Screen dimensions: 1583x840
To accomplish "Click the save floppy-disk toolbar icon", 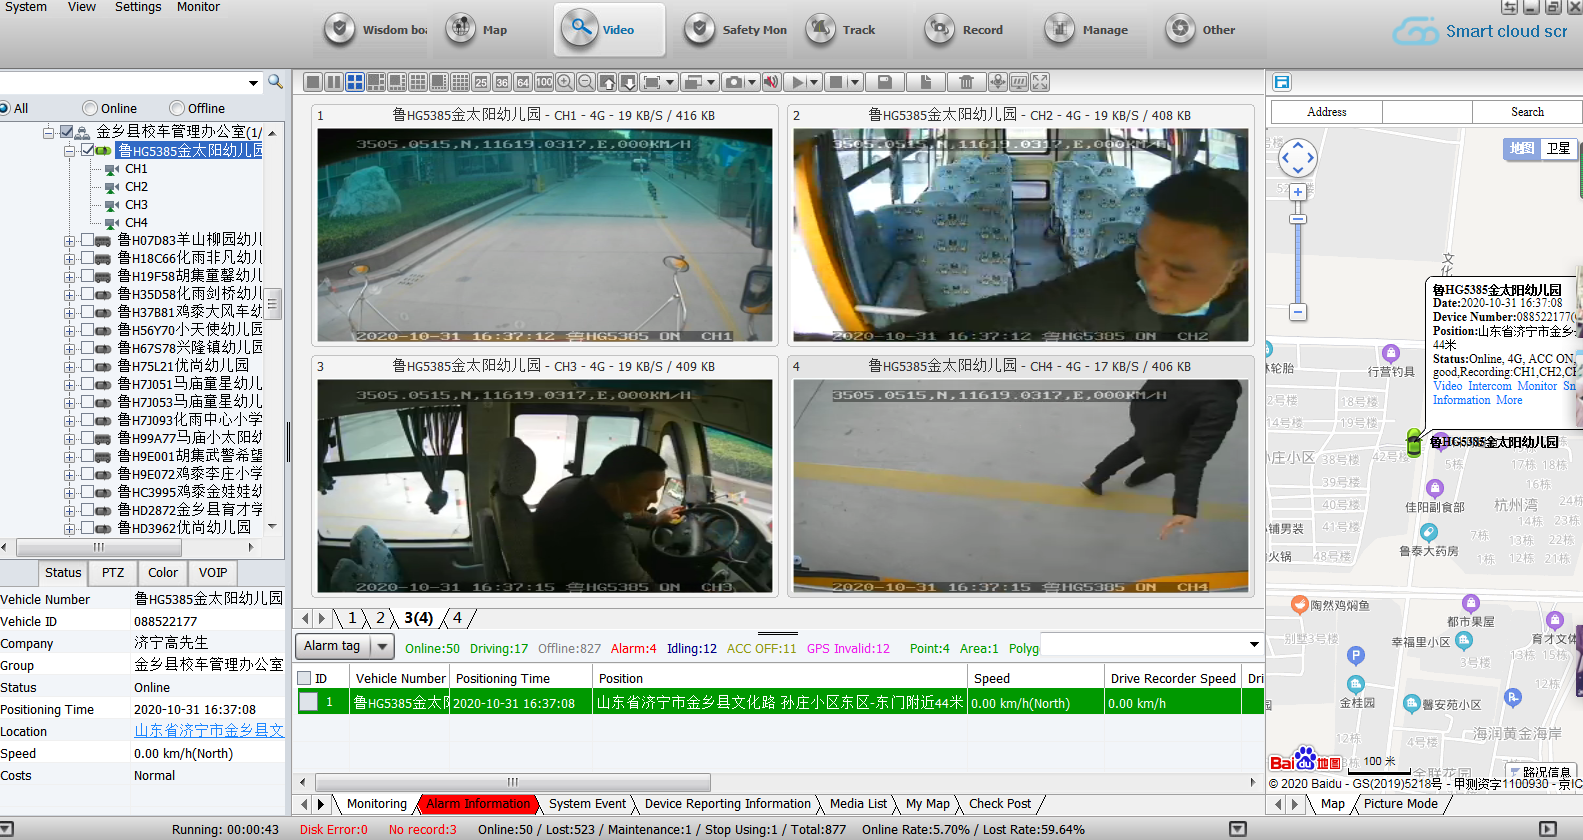I will click(x=884, y=82).
